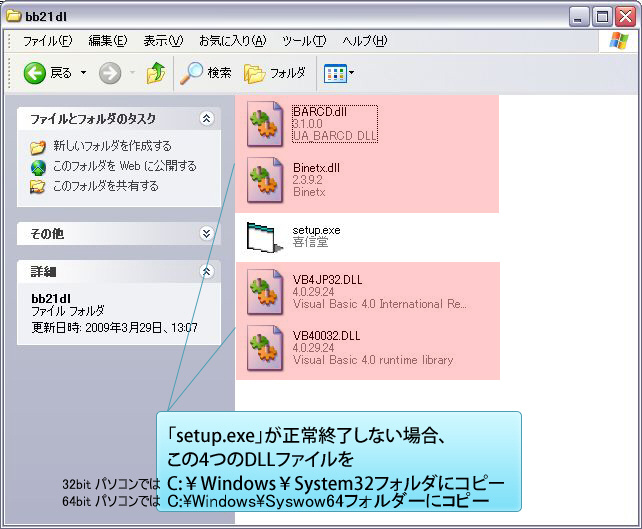Open the お気に入り(A) menu
This screenshot has width=642, height=529.
(x=233, y=41)
